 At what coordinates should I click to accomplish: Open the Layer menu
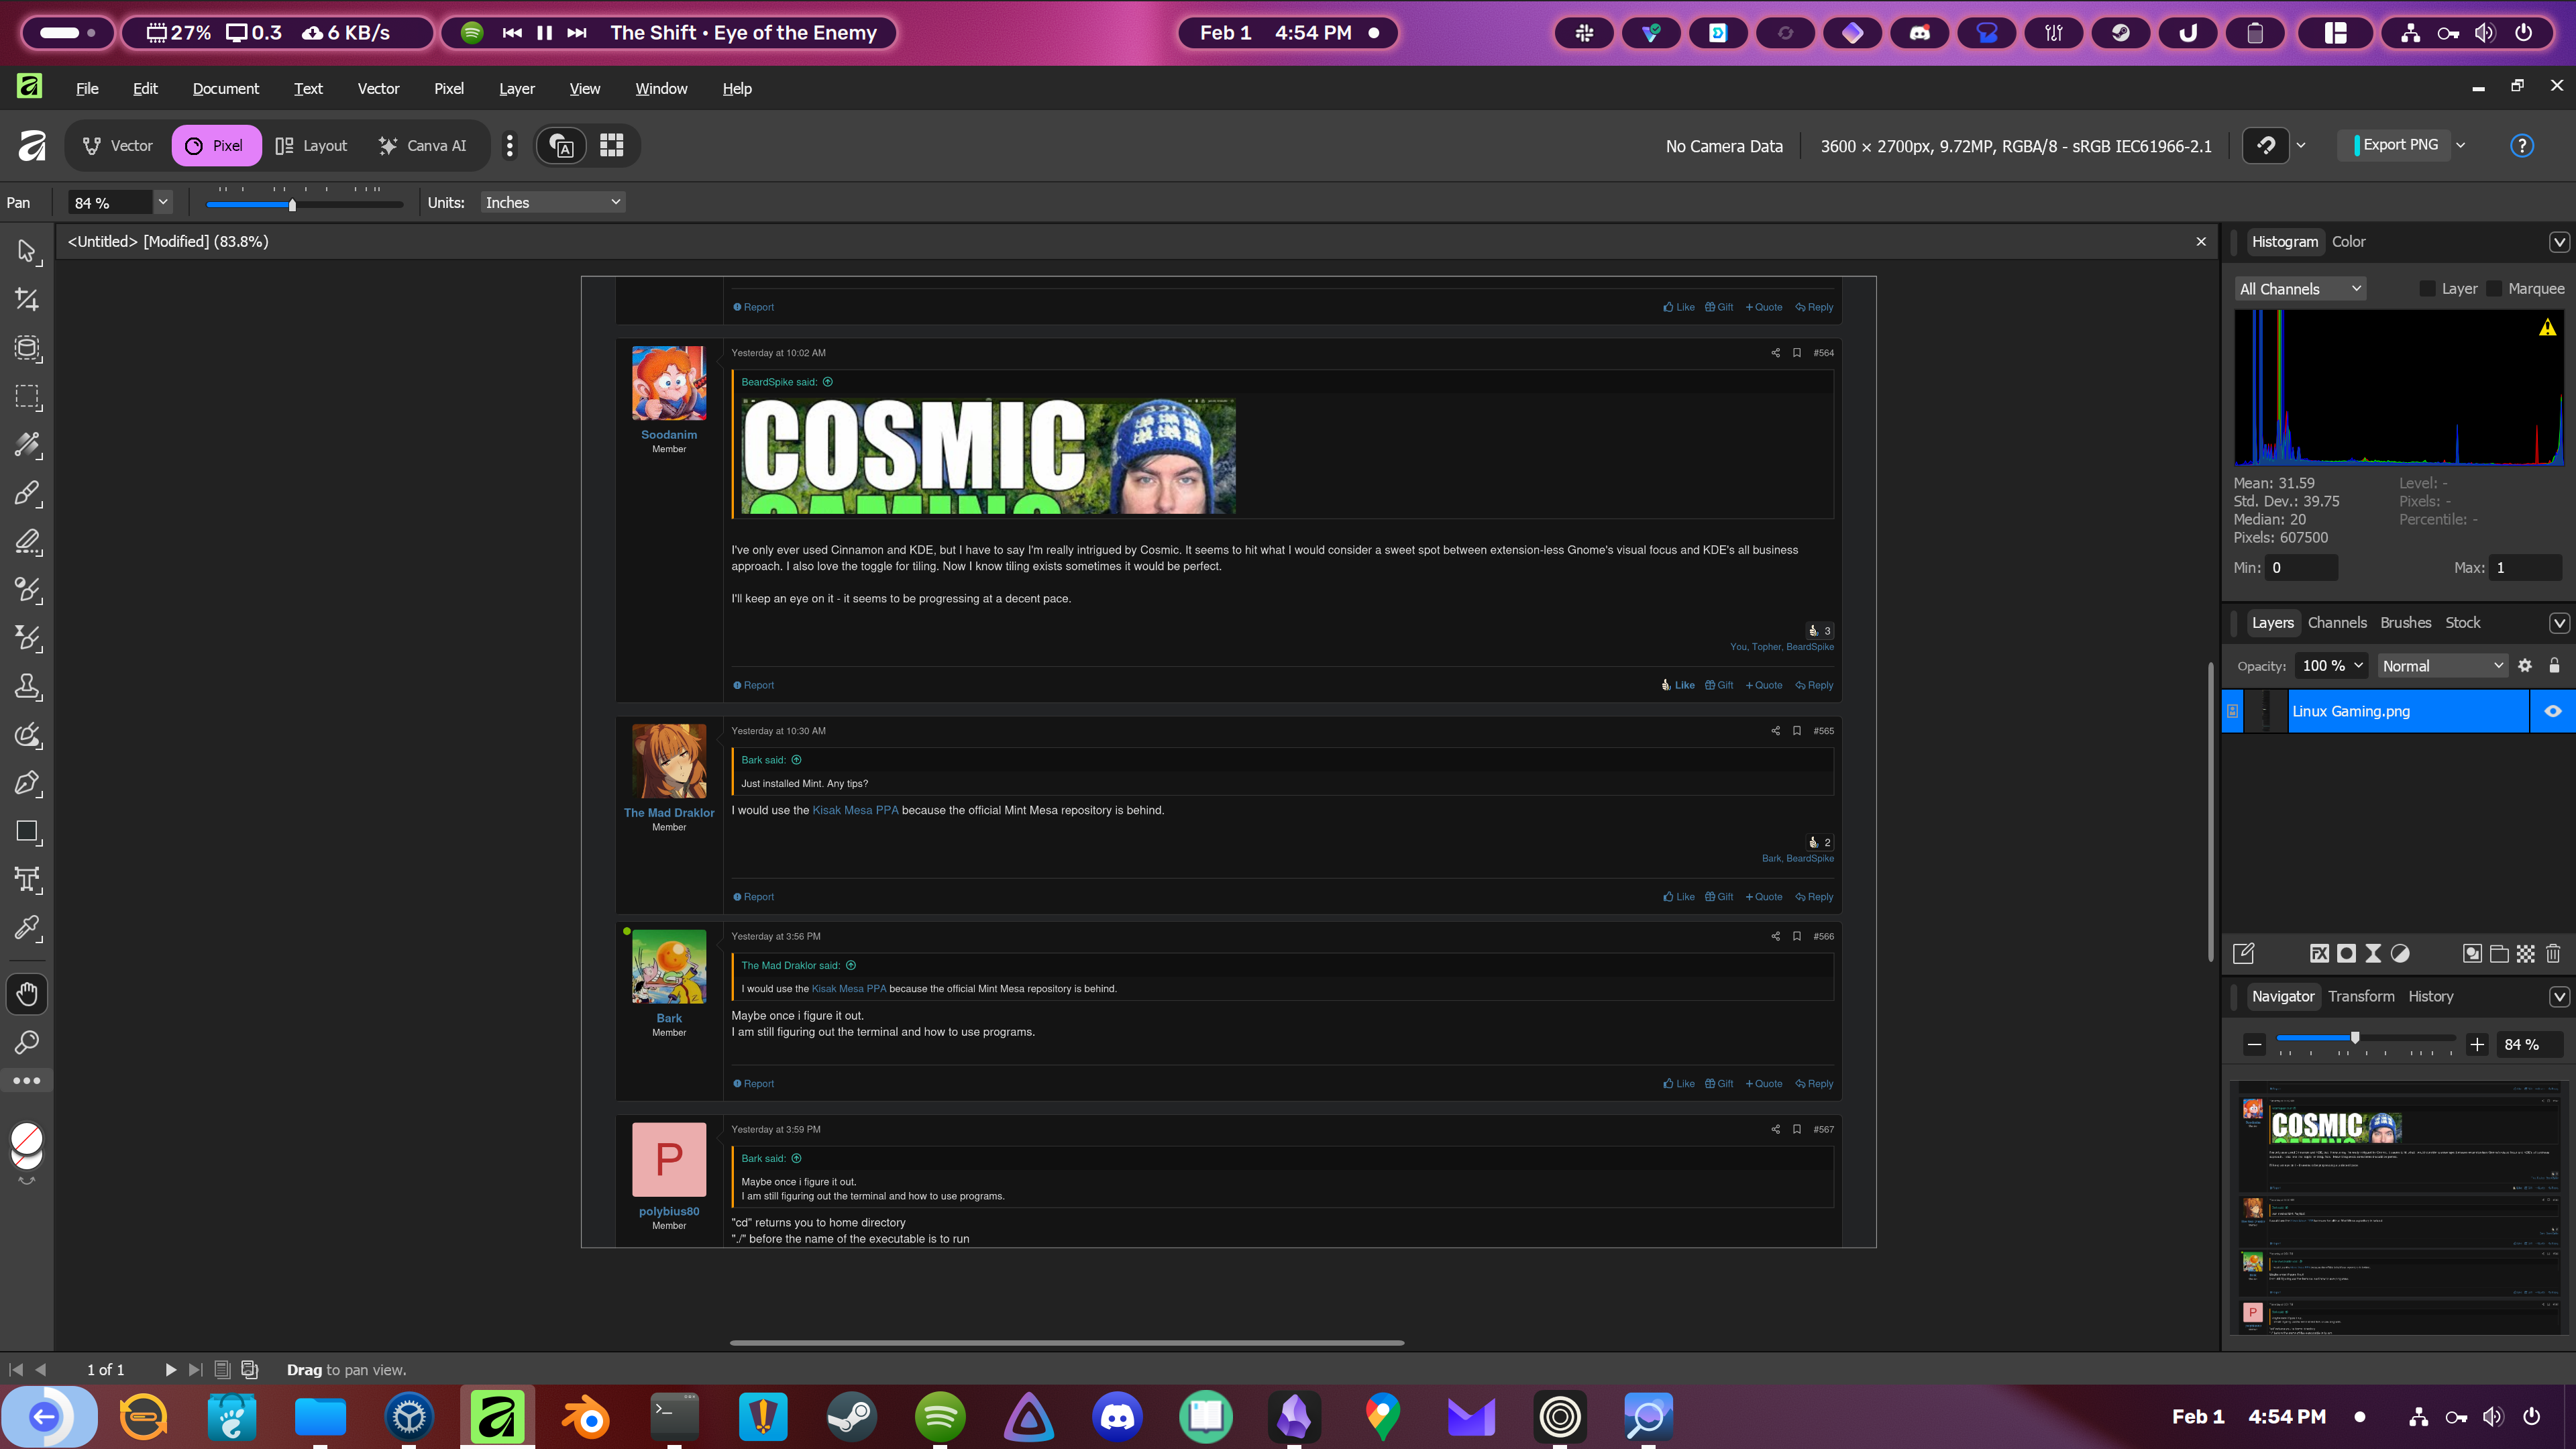516,89
